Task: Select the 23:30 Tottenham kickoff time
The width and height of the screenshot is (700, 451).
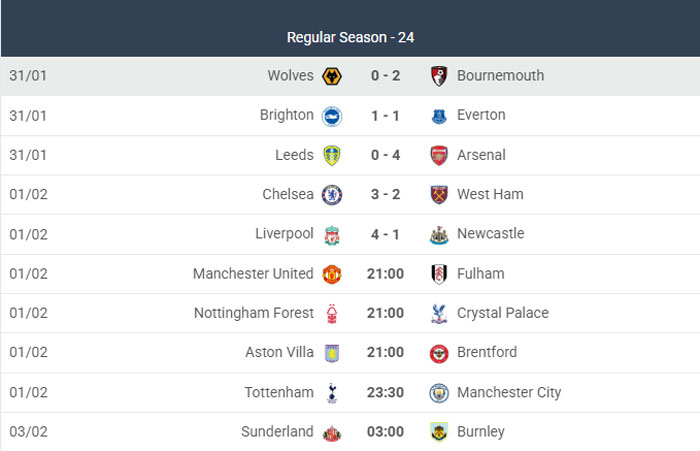Action: click(385, 393)
